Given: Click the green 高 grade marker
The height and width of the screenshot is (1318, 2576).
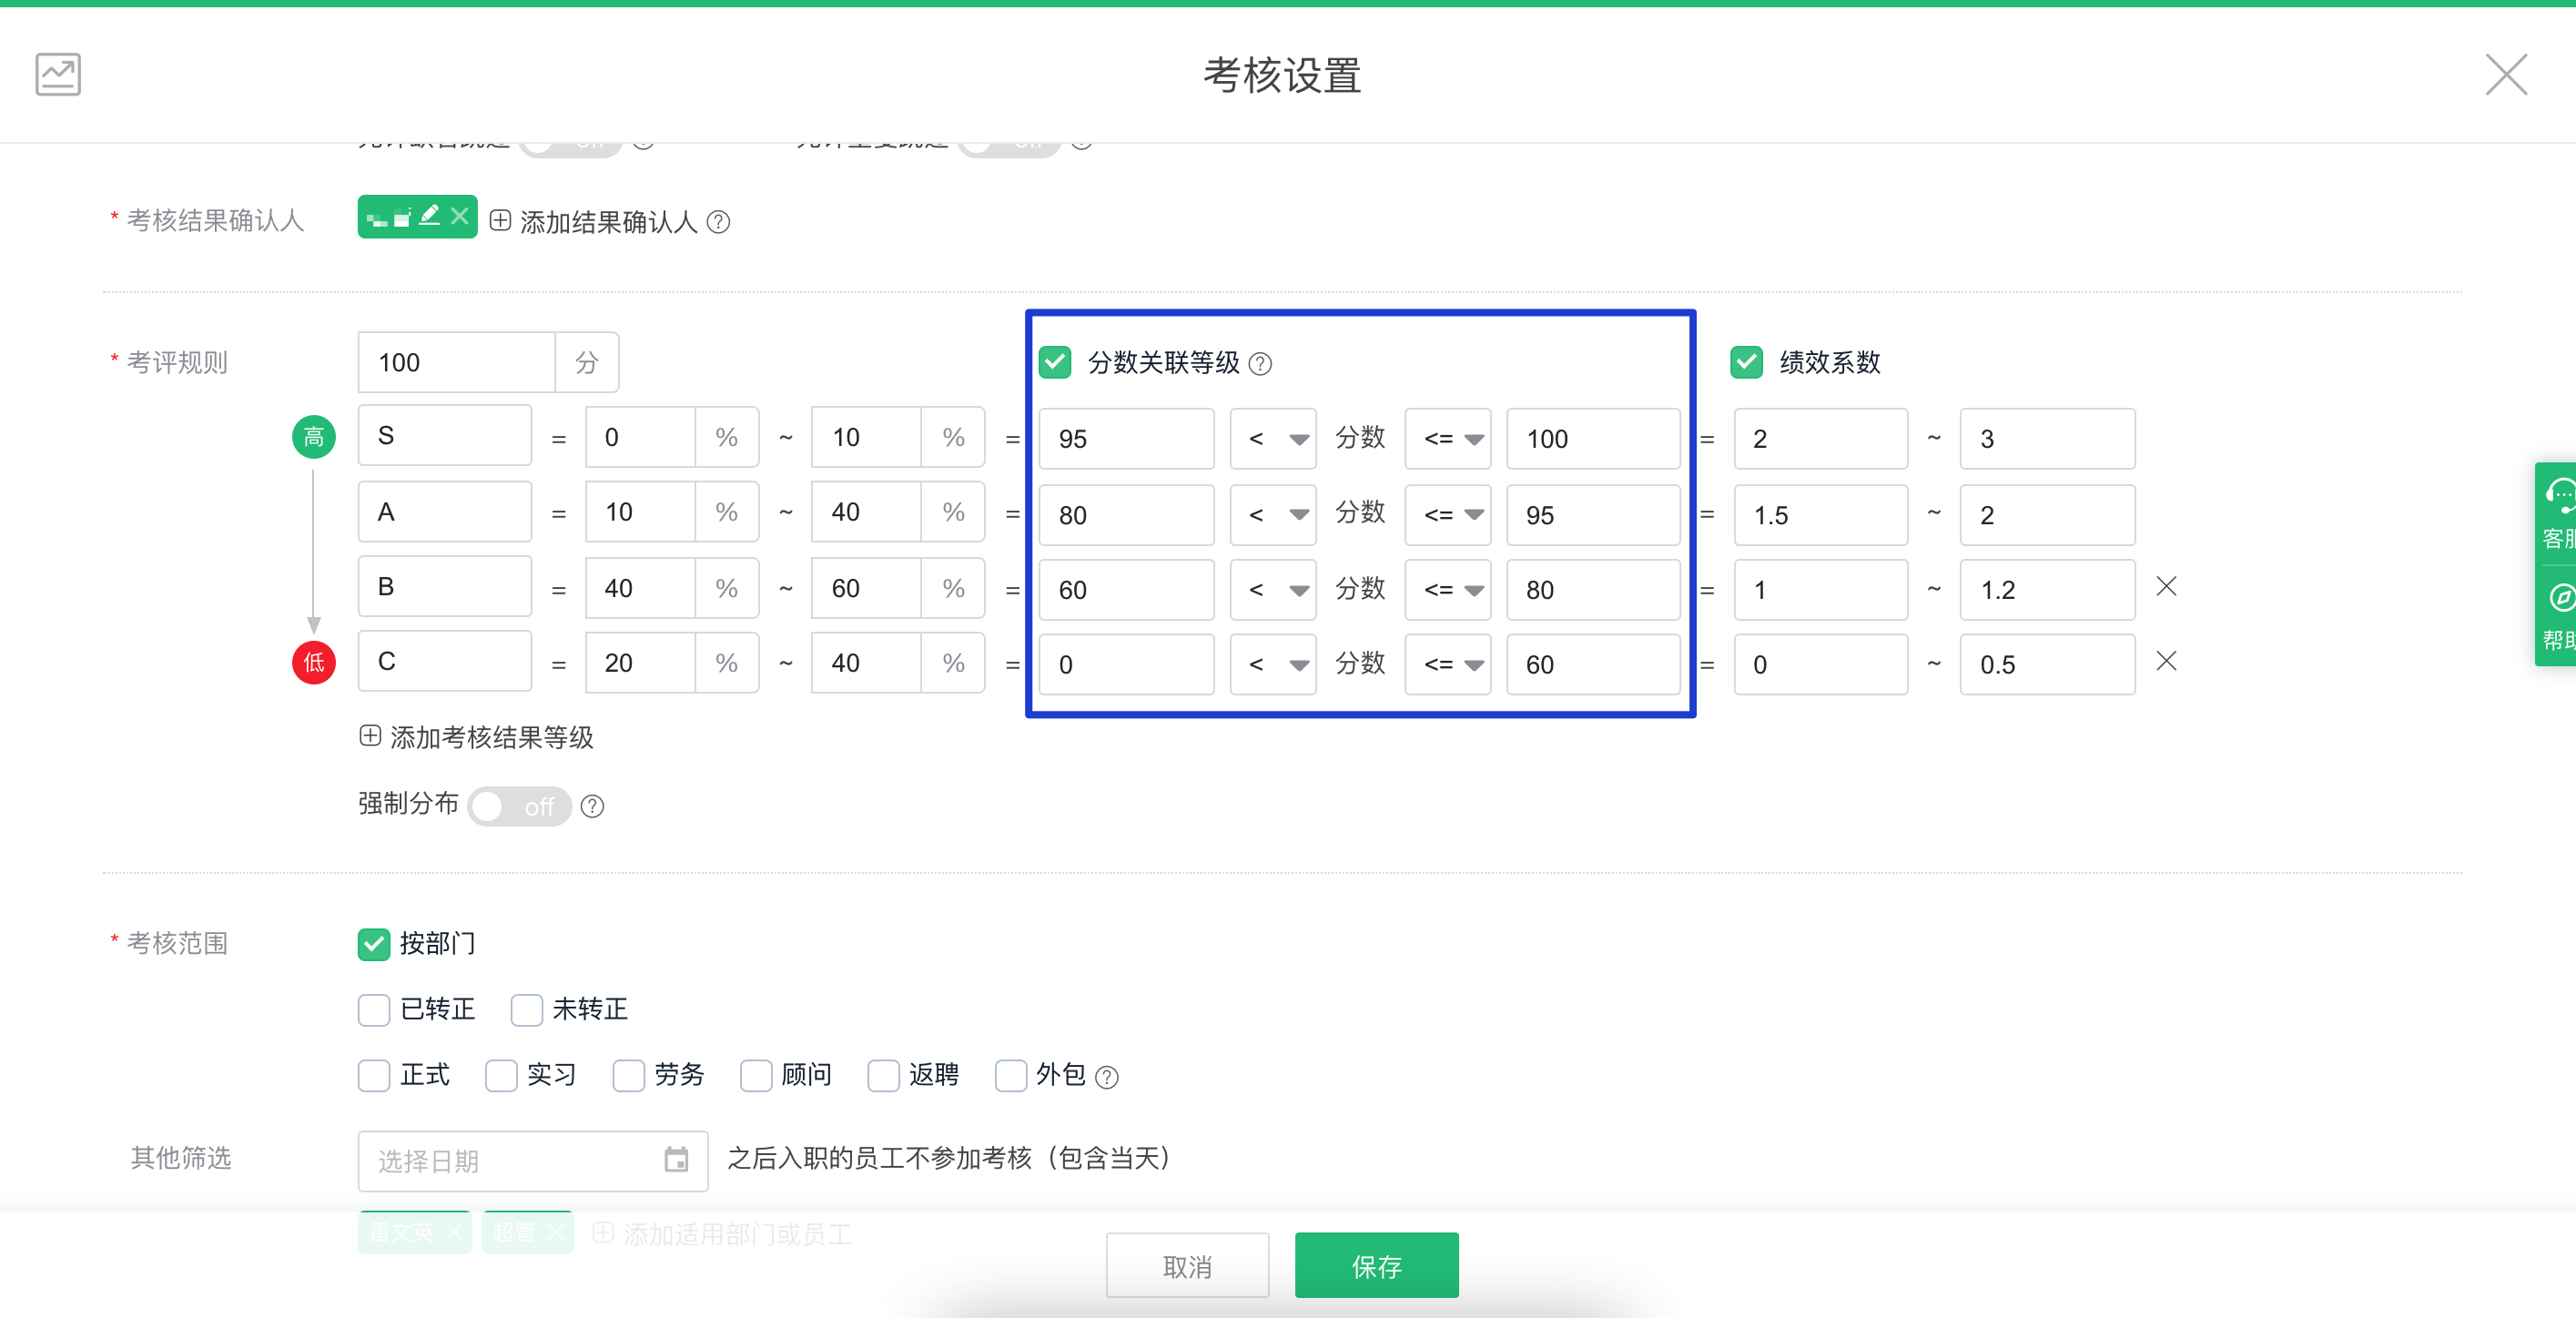Looking at the screenshot, I should 313,437.
